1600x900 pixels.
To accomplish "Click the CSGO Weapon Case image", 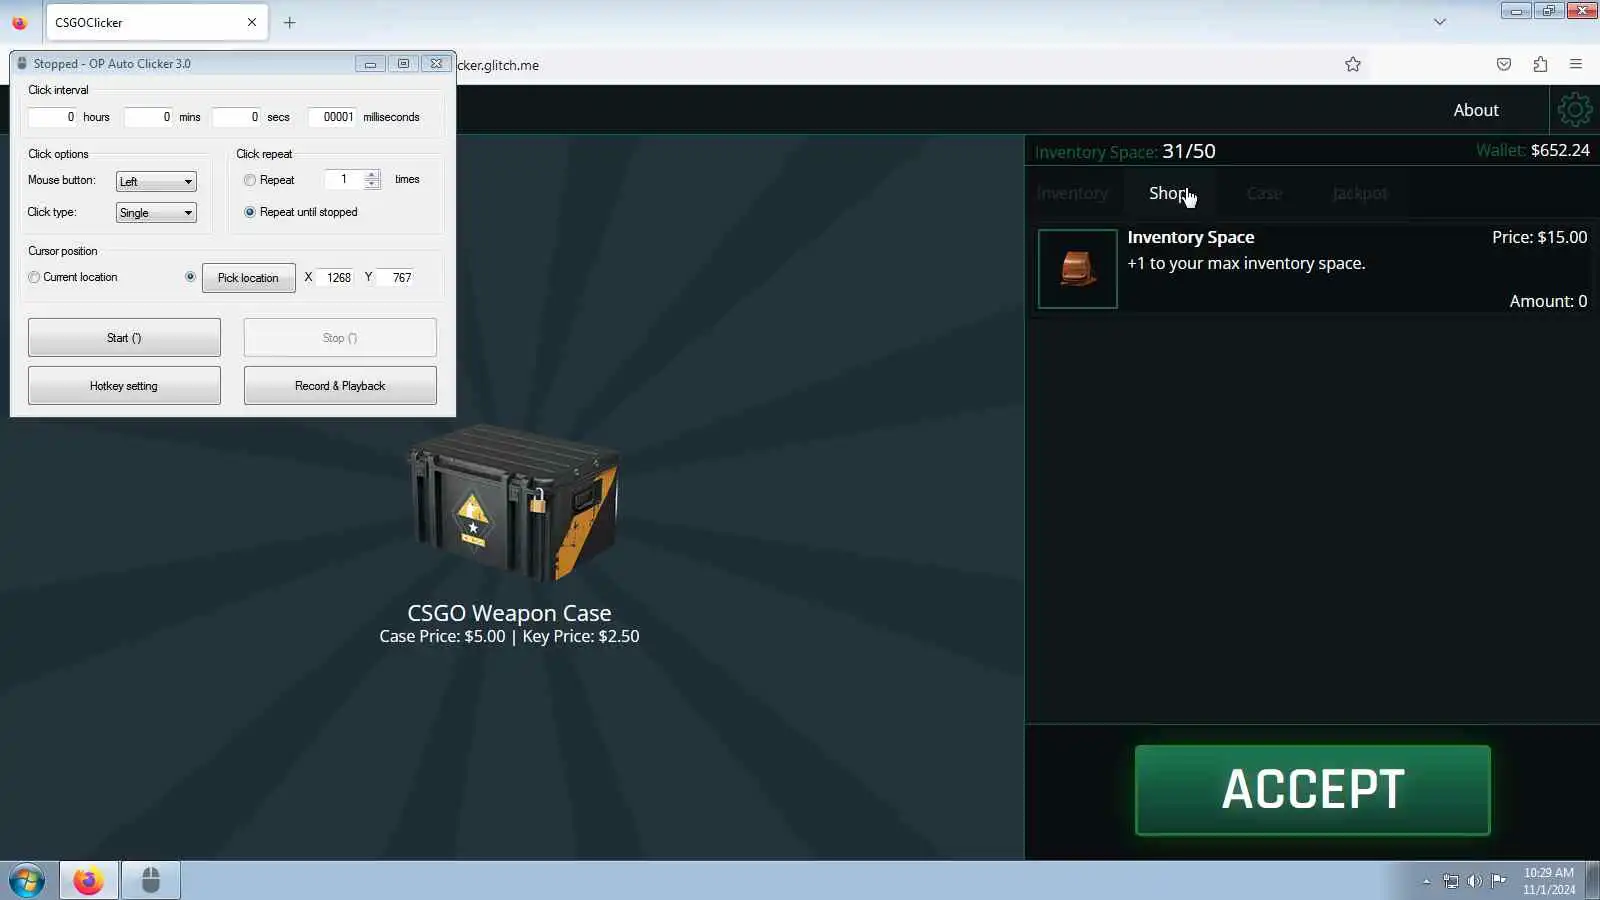I will (513, 503).
